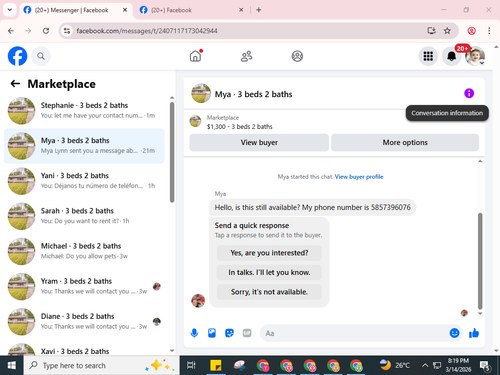Show hidden system tray icons
Screen dimensions: 500x375
point(425,366)
